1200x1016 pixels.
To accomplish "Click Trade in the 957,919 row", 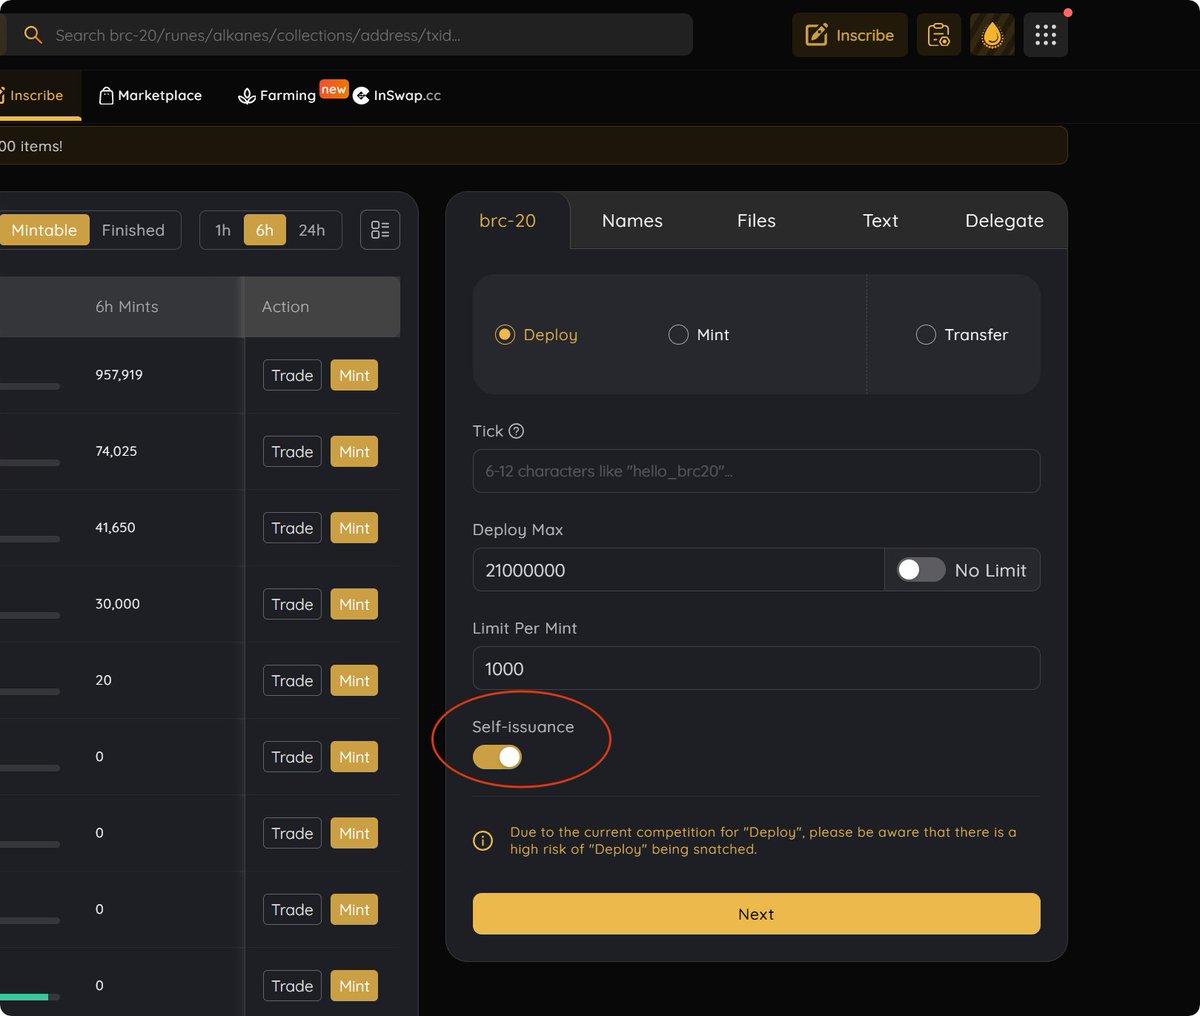I will (x=292, y=375).
